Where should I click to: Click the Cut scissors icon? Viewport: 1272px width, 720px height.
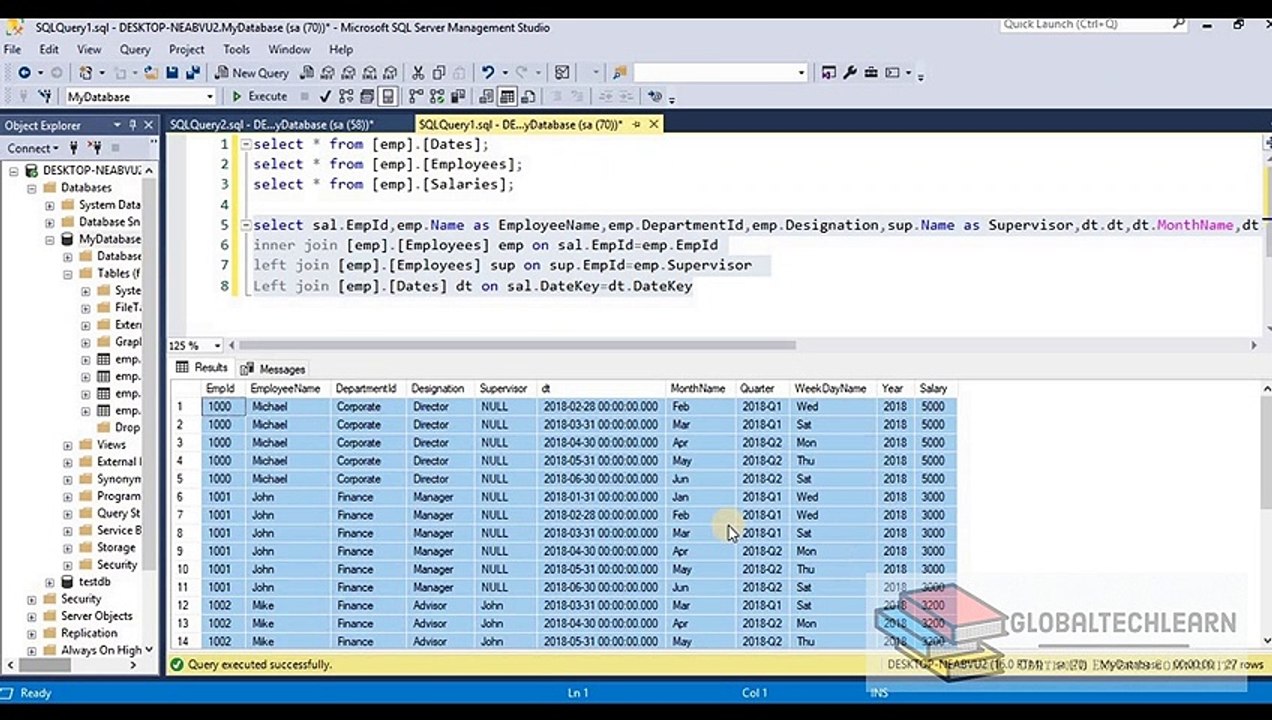tap(418, 73)
